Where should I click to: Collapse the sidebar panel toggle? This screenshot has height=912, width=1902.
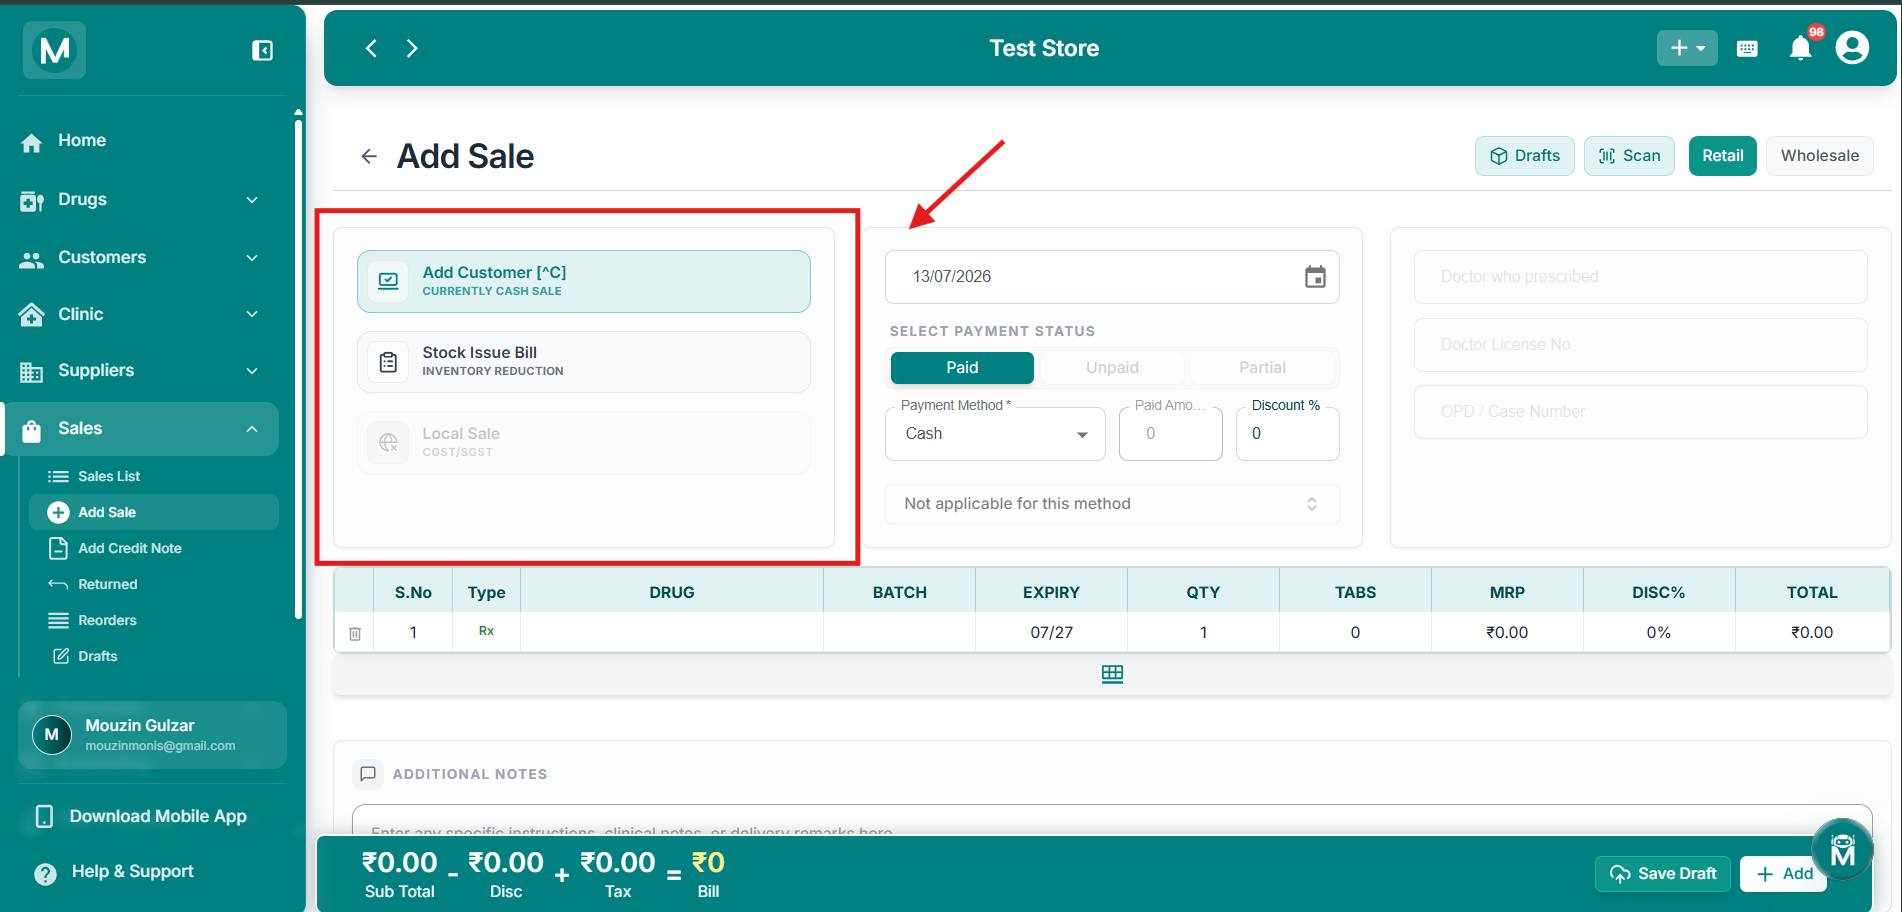pyautogui.click(x=262, y=50)
